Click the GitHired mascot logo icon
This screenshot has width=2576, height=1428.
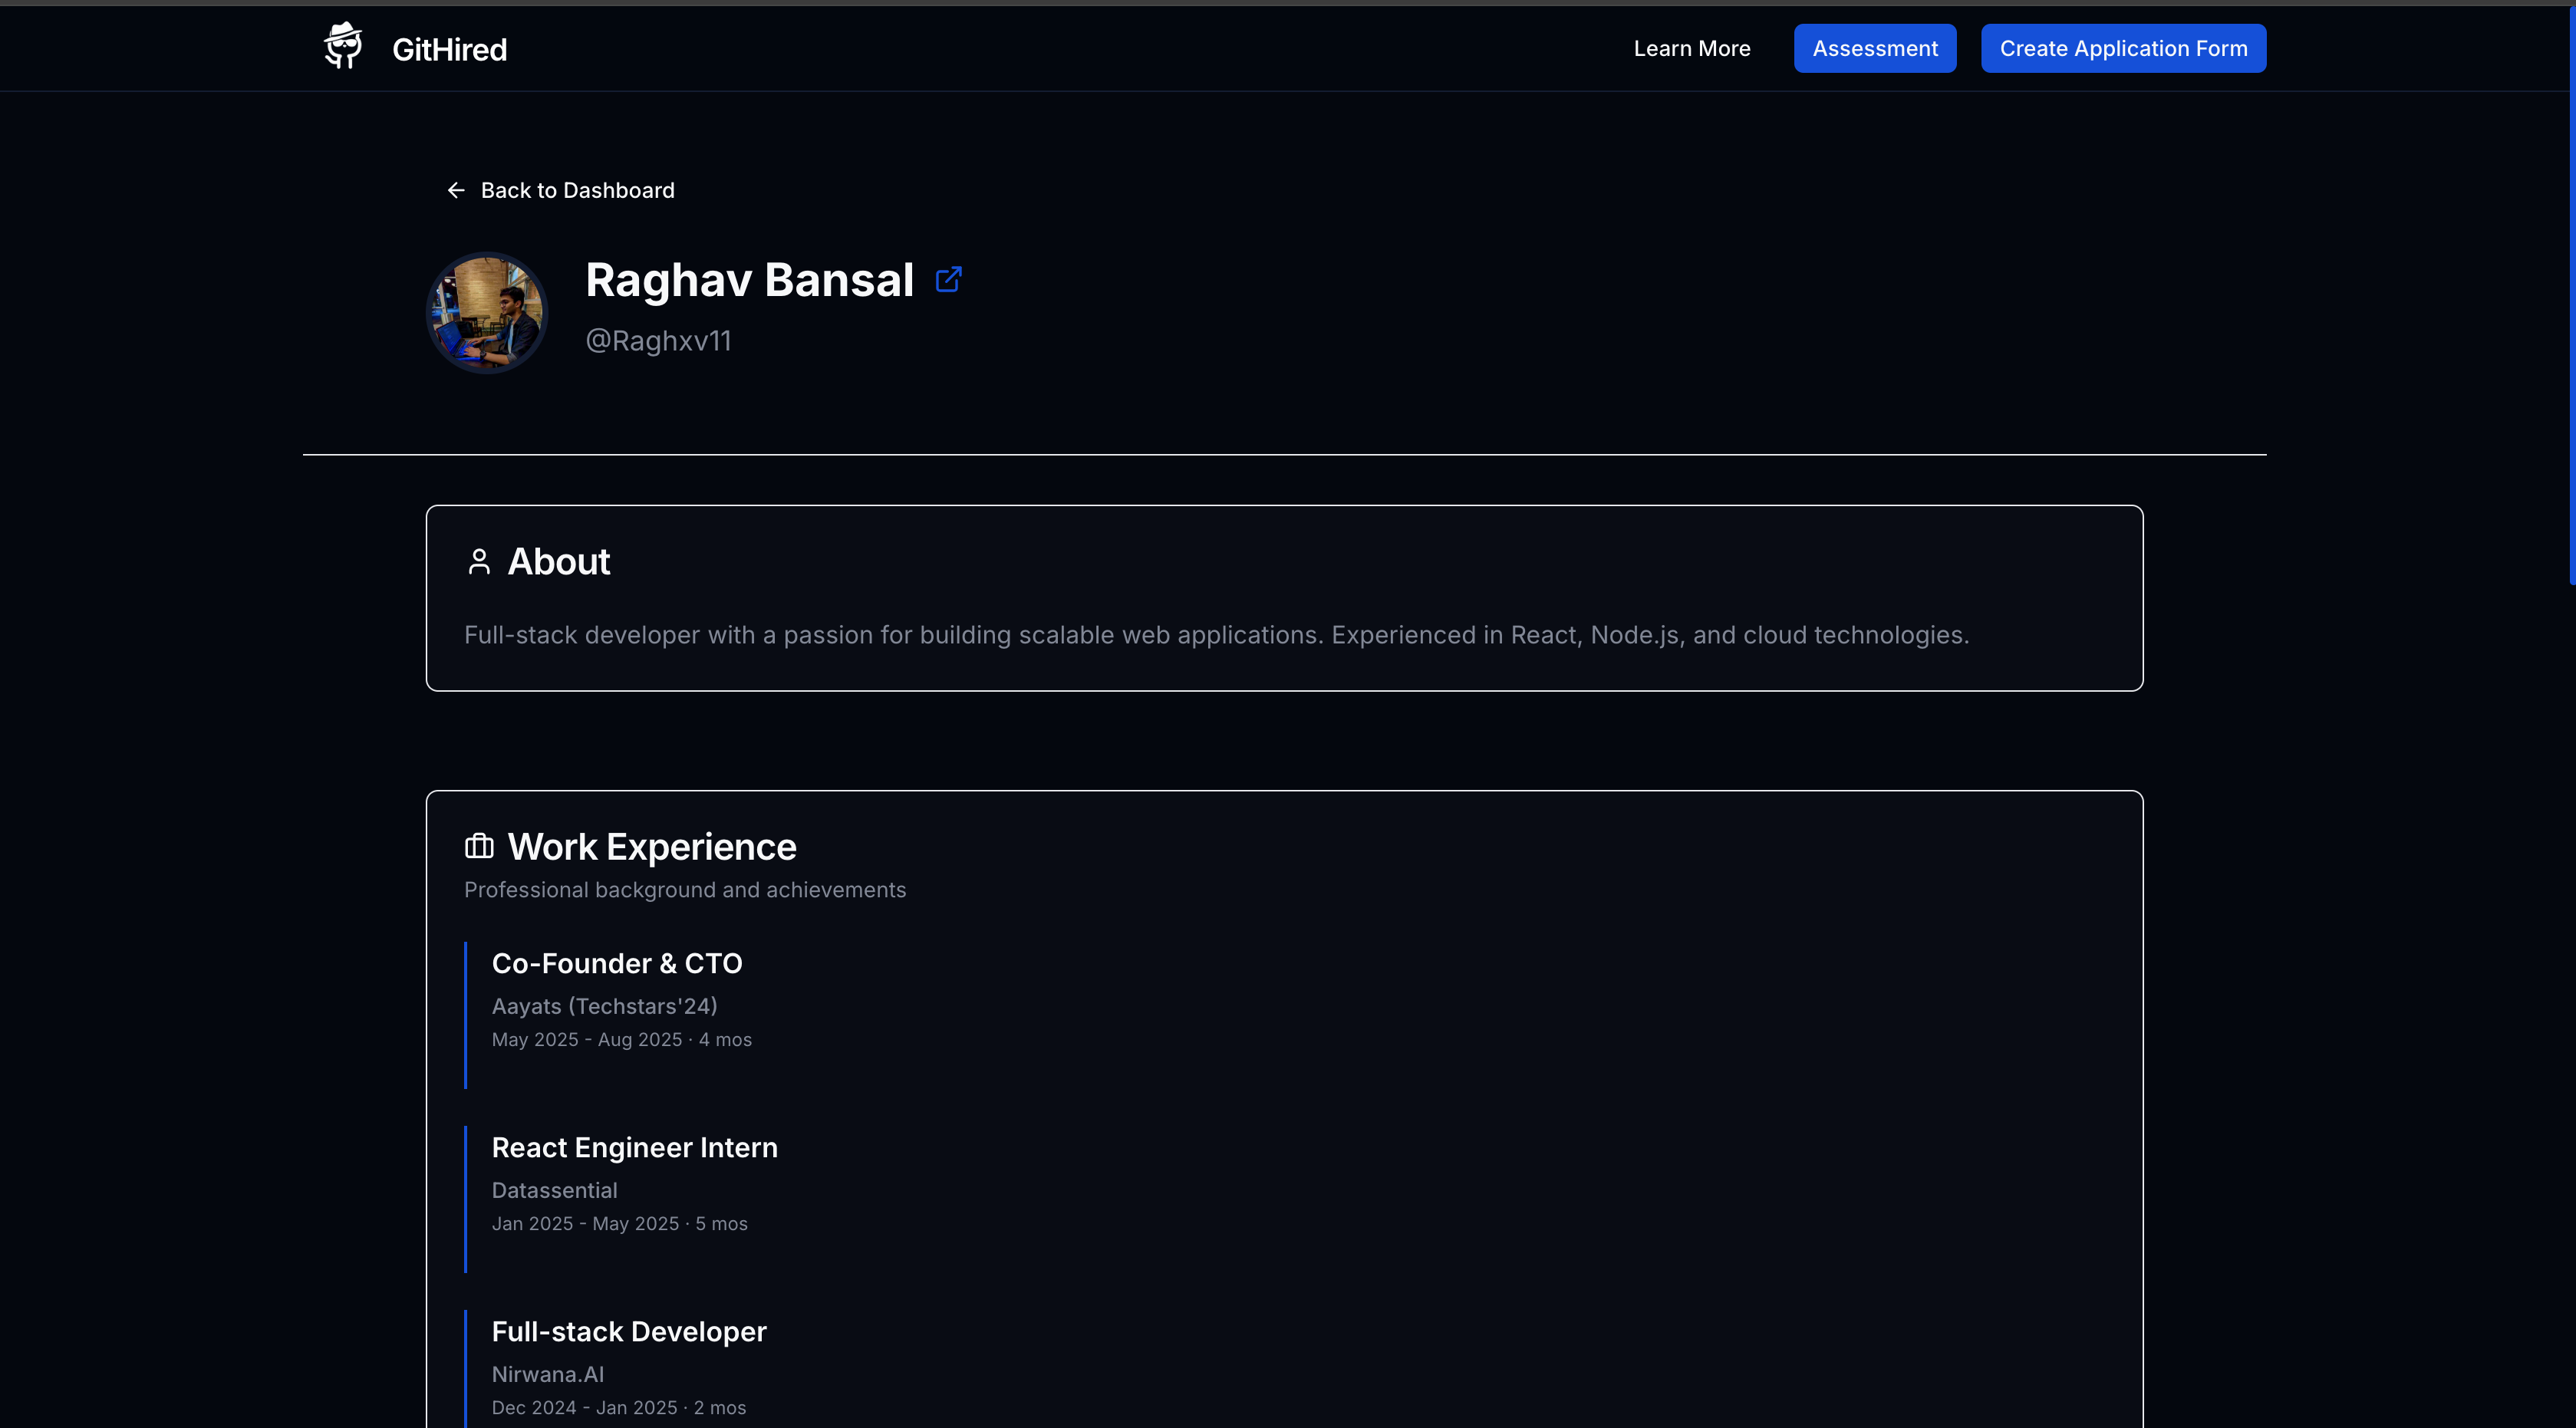pyautogui.click(x=343, y=47)
